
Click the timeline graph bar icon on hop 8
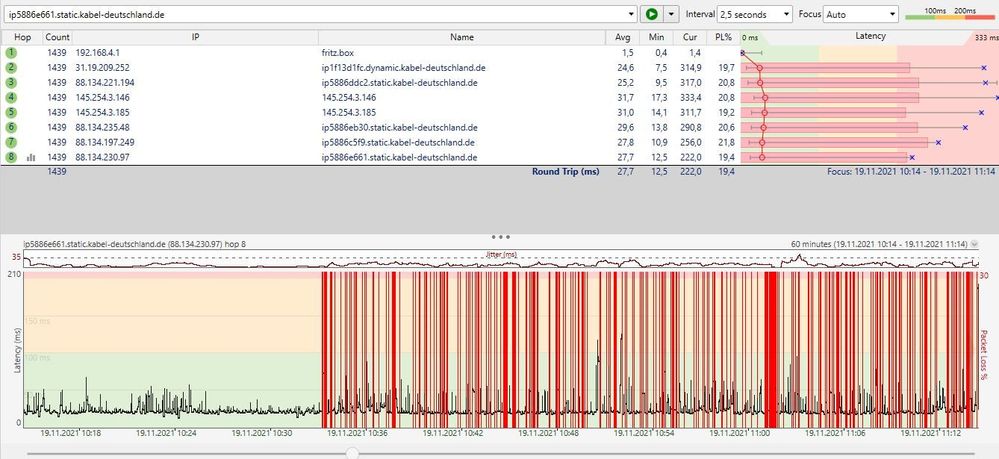(30, 157)
